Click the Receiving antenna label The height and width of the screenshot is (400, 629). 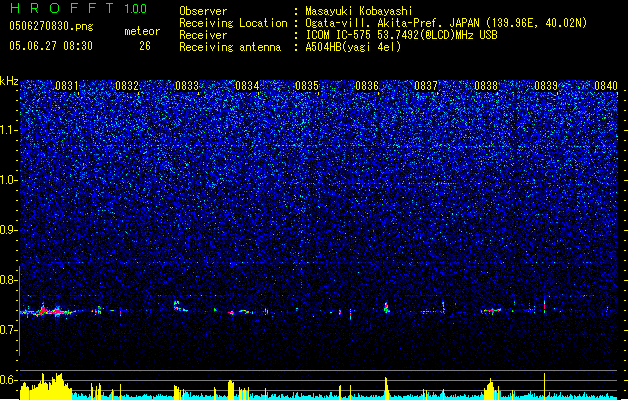pos(230,47)
